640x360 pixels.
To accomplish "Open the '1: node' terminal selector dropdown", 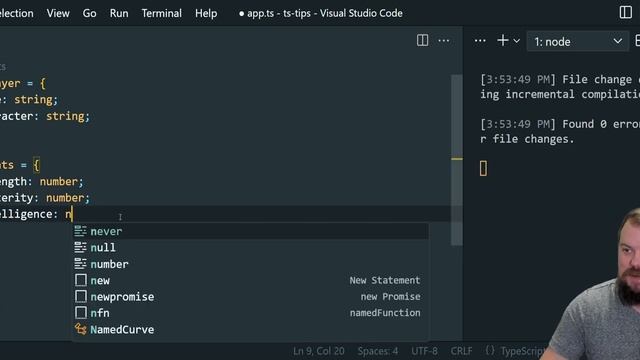I will [578, 41].
